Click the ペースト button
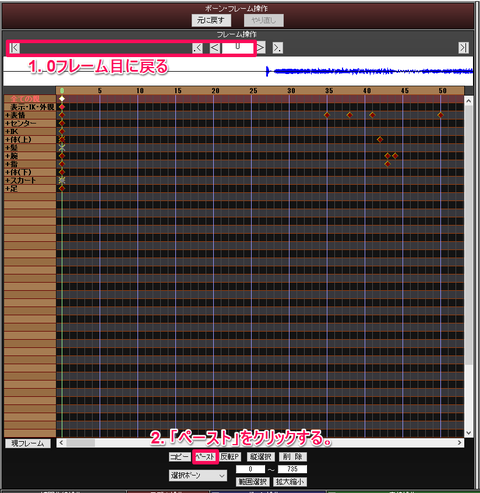Viewport: 480px width, 493px height. coord(205,456)
